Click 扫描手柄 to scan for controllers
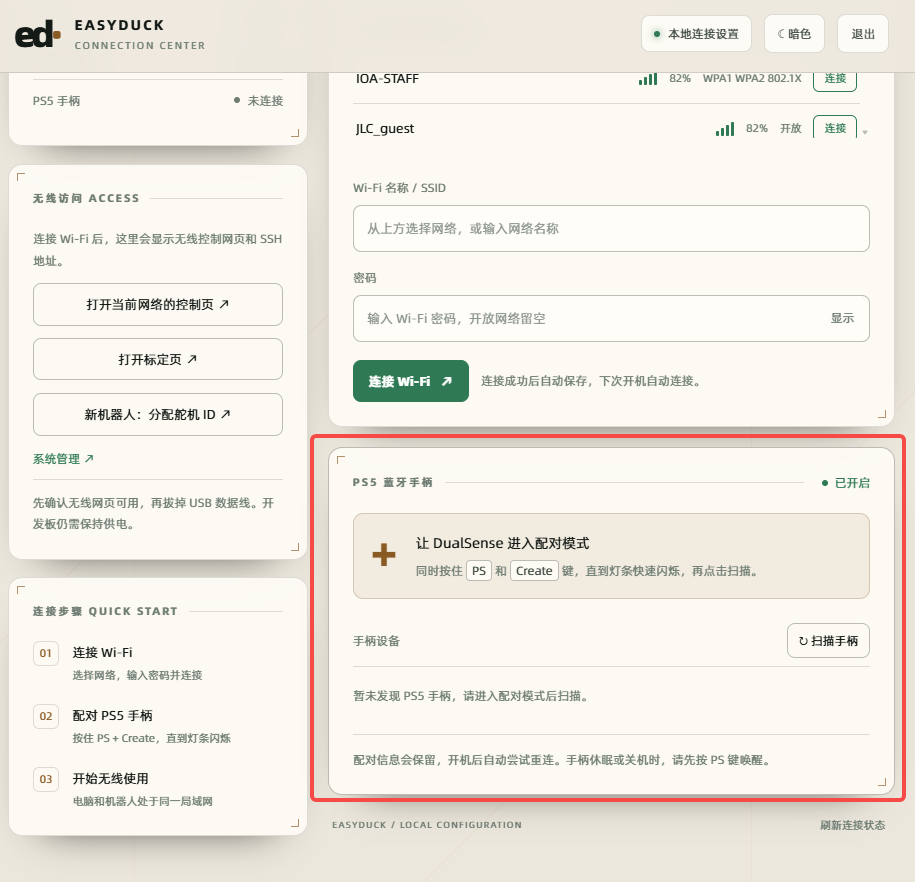This screenshot has height=882, width=915. click(828, 641)
